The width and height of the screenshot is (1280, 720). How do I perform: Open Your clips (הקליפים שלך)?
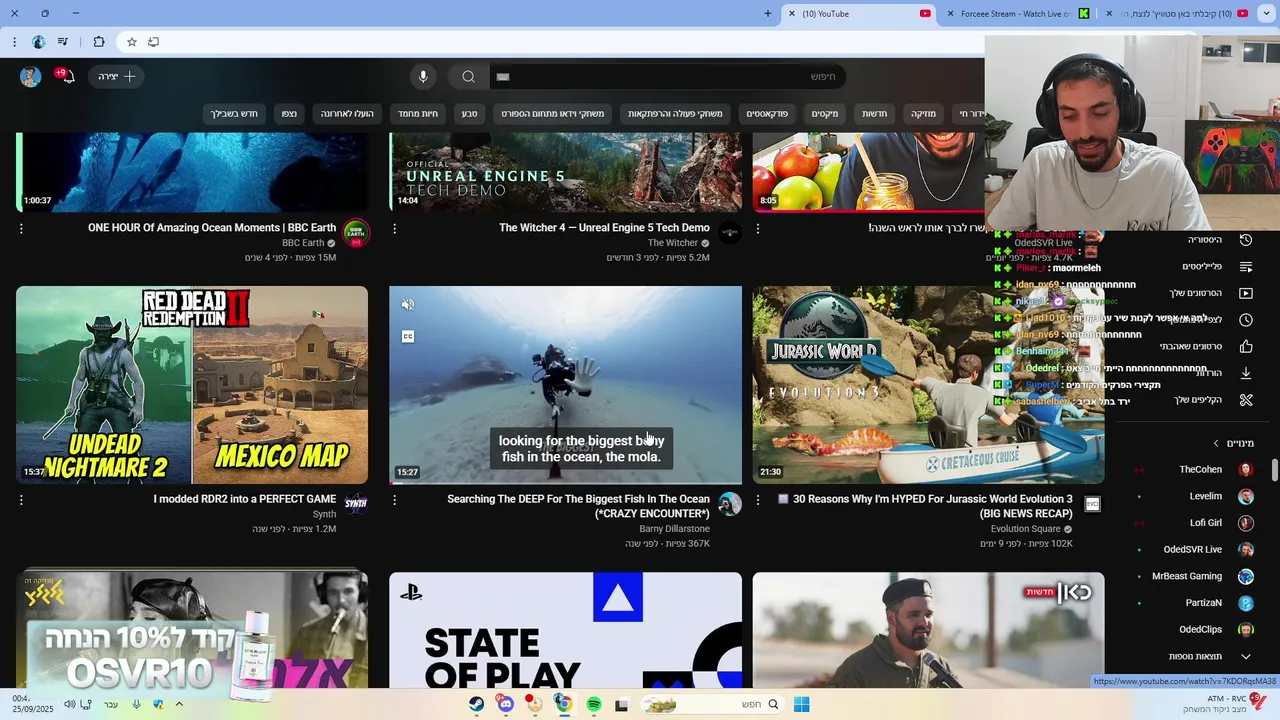[x=1213, y=400]
